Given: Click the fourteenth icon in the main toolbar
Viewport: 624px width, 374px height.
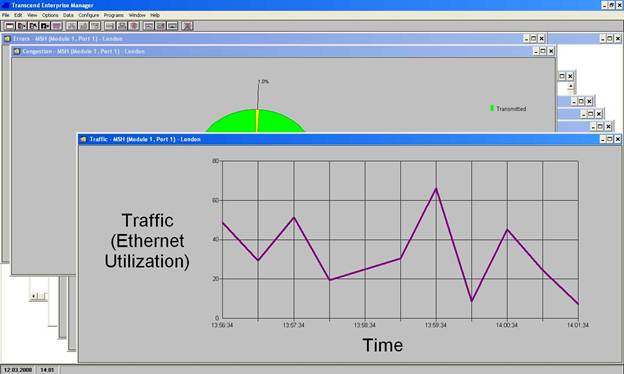Looking at the screenshot, I should [x=172, y=26].
